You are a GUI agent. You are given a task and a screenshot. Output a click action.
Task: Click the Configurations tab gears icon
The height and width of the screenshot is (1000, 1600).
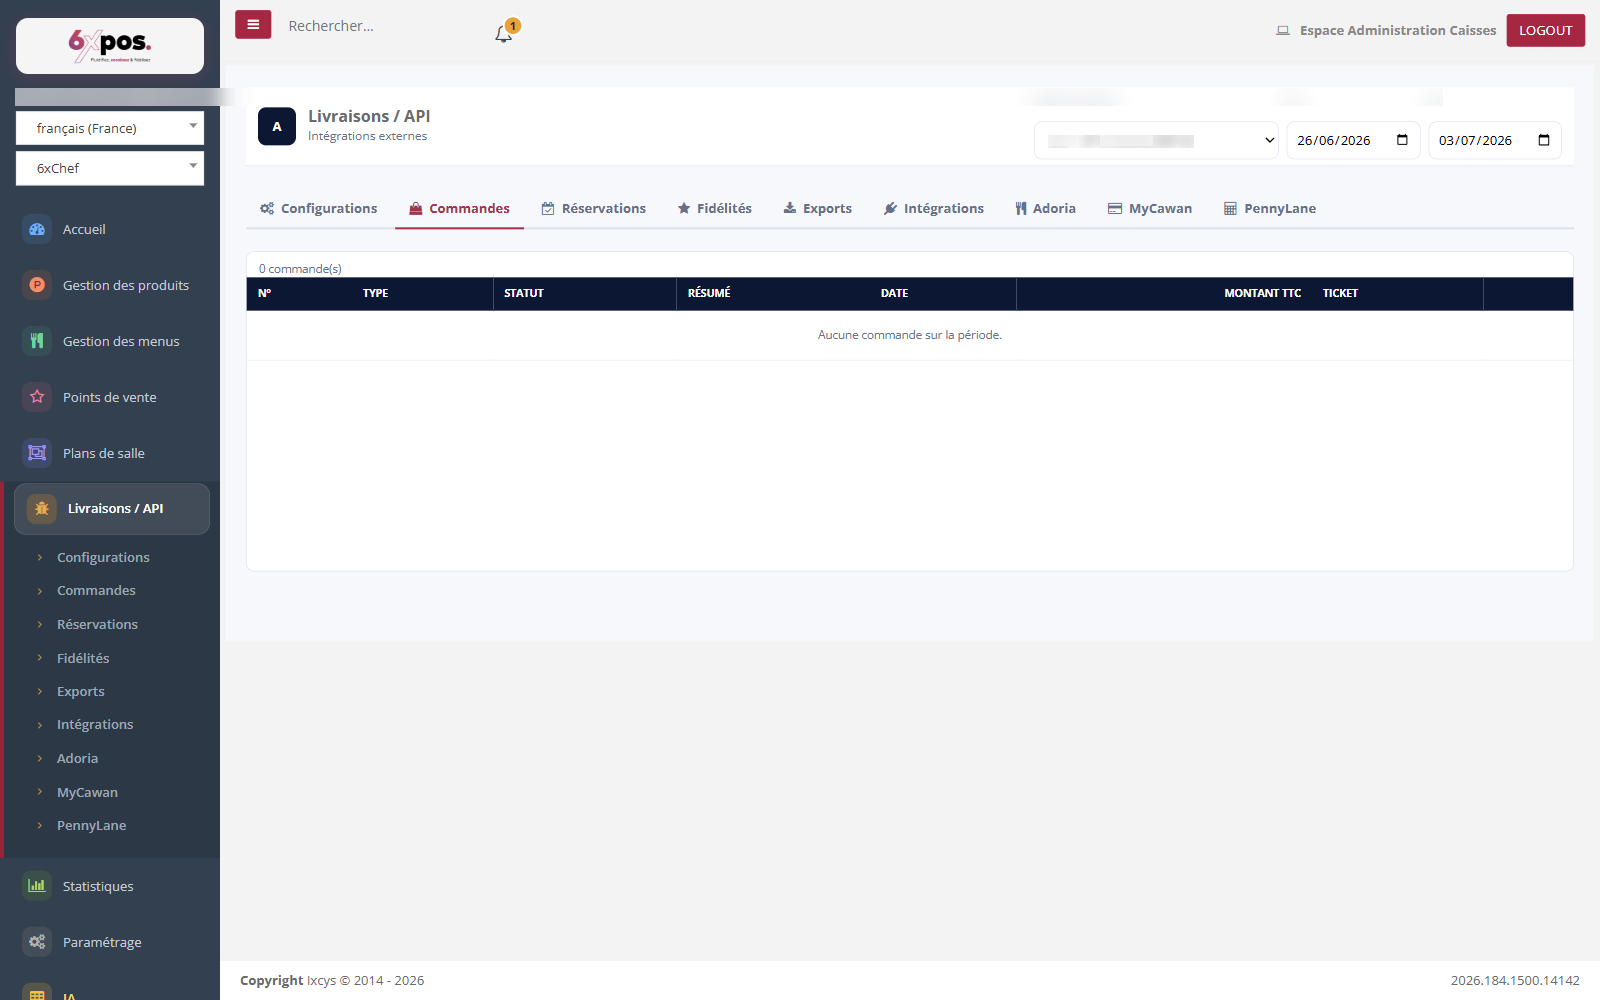[267, 209]
